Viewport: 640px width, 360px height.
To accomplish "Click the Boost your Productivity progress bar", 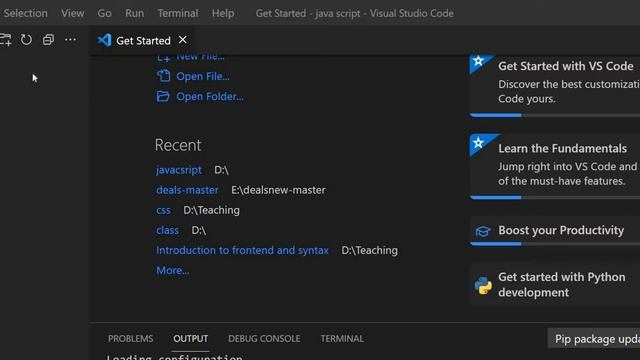I will coord(555,244).
